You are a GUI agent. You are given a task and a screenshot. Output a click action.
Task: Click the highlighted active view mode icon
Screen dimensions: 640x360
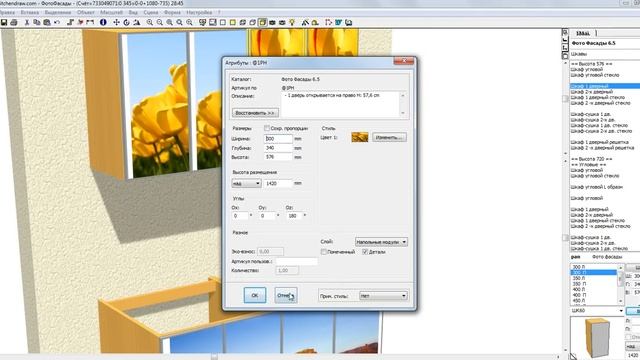click(262, 22)
